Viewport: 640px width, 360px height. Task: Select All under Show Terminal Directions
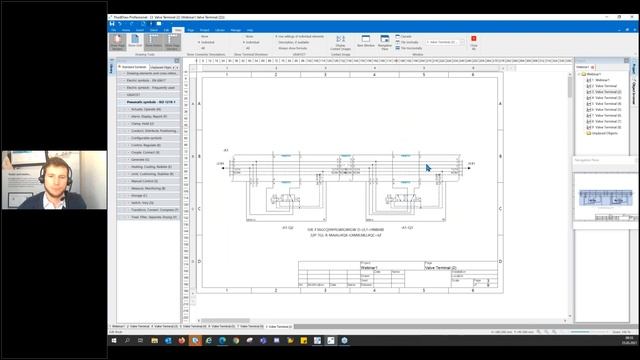247,48
